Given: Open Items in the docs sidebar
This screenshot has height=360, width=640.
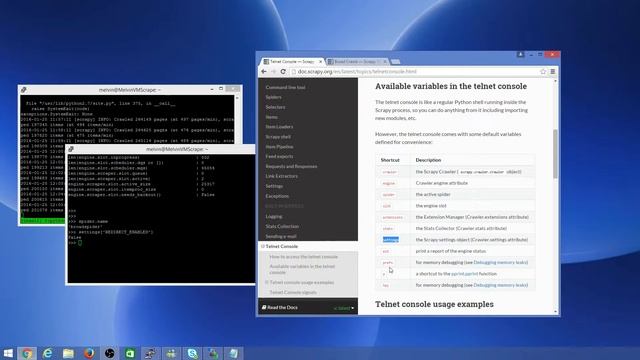Looking at the screenshot, I should pos(271,117).
